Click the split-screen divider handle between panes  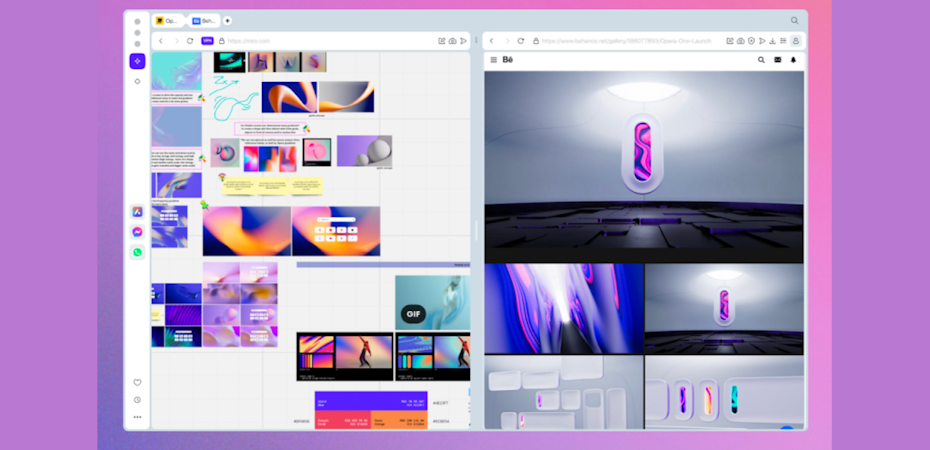pos(476,231)
